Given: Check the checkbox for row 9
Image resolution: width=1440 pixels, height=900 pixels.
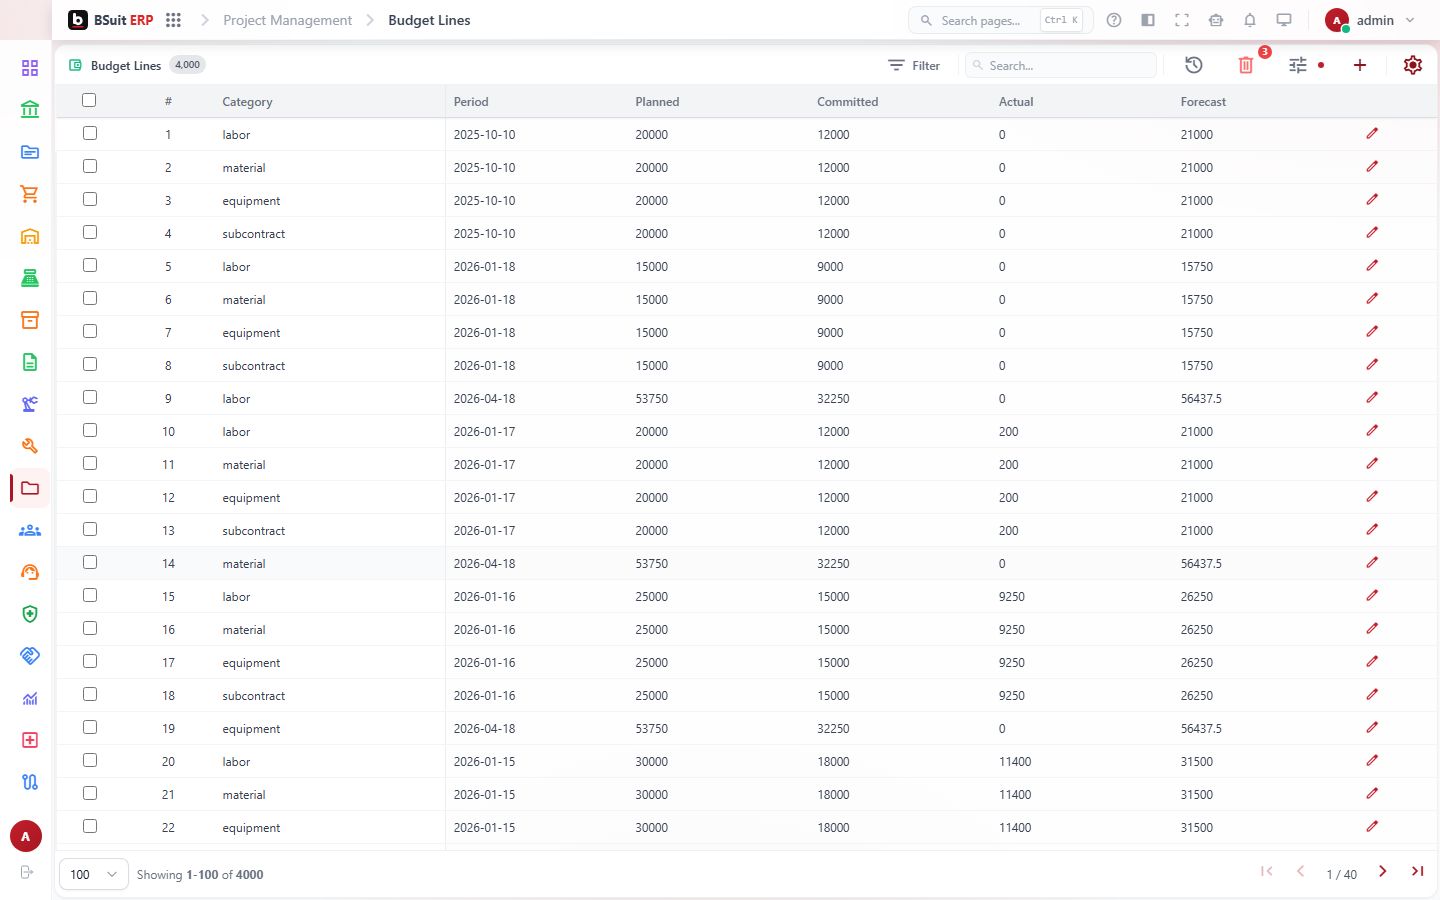Looking at the screenshot, I should click(x=90, y=397).
